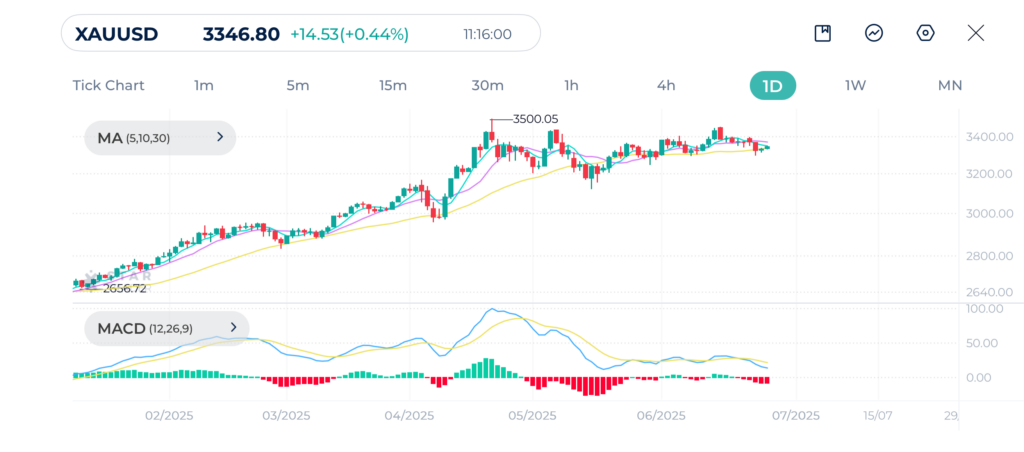The height and width of the screenshot is (452, 1024).
Task: Click the bookmark save icon
Action: pos(822,33)
